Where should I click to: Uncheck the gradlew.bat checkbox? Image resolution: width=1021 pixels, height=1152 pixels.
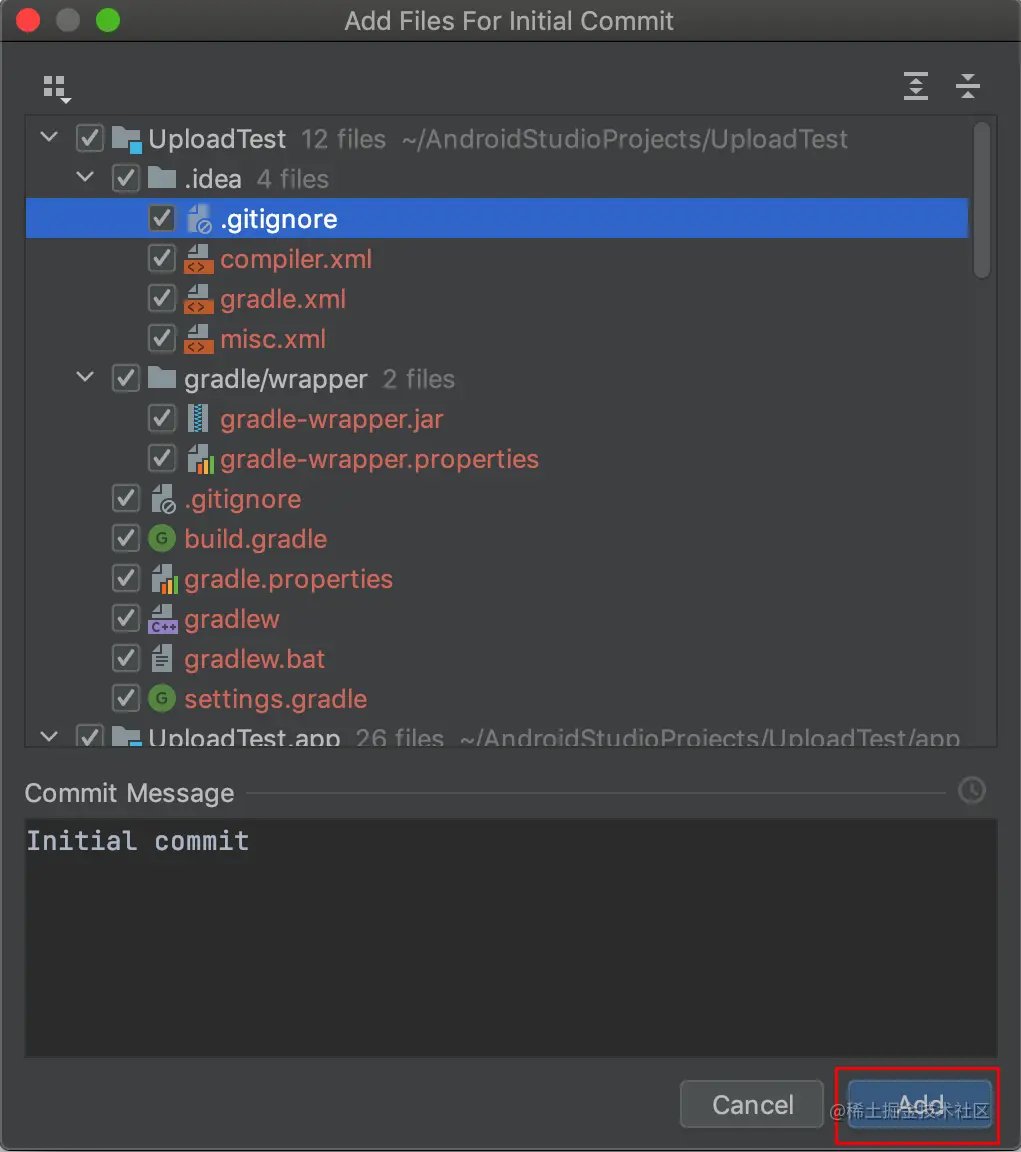coord(125,659)
